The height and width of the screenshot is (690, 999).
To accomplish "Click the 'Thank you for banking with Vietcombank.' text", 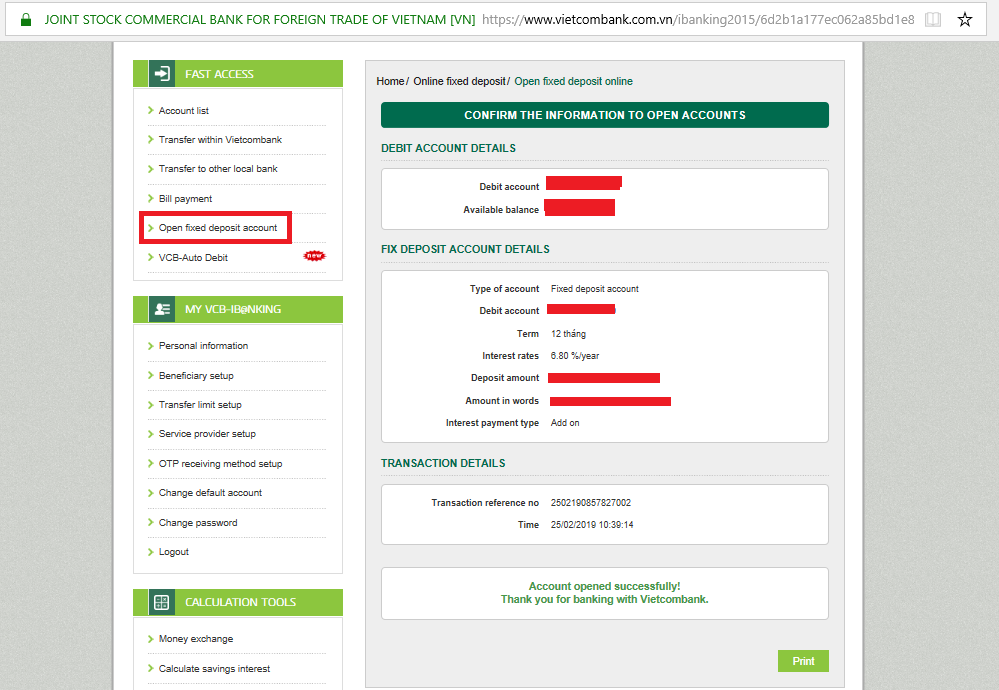I will 605,600.
